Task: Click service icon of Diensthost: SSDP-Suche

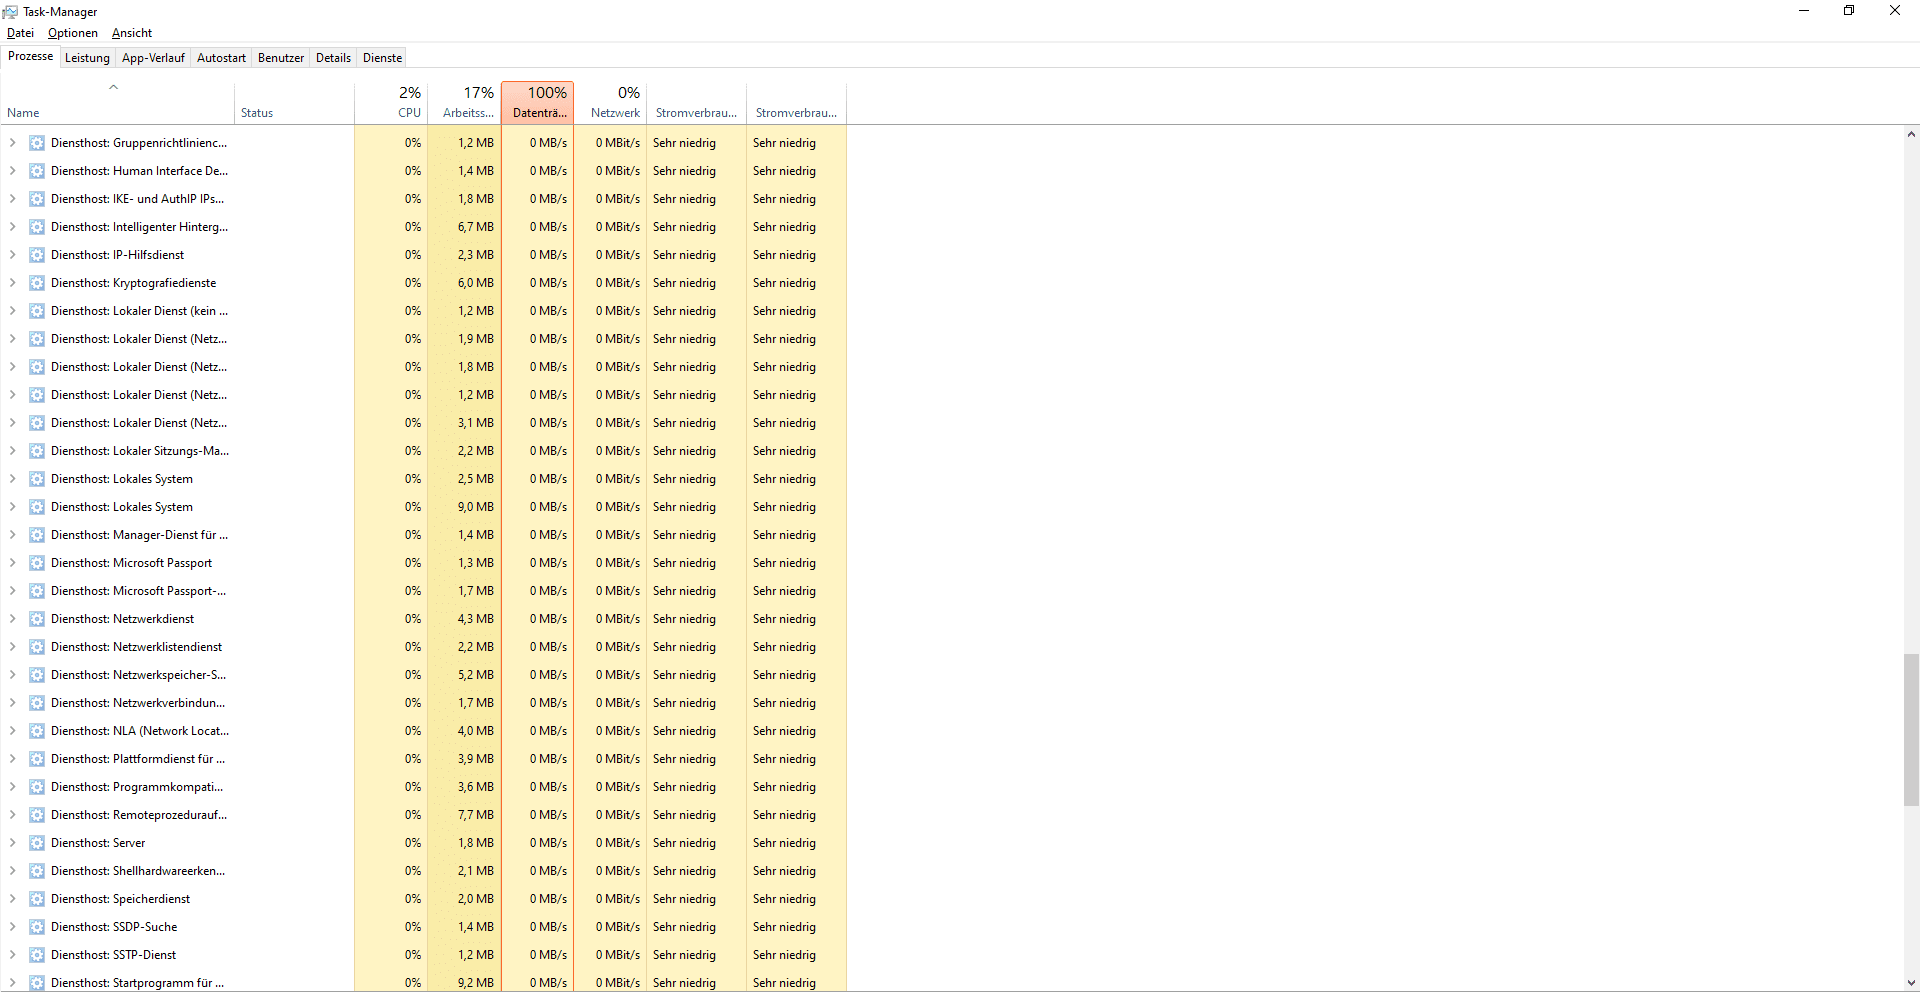Action: click(37, 927)
